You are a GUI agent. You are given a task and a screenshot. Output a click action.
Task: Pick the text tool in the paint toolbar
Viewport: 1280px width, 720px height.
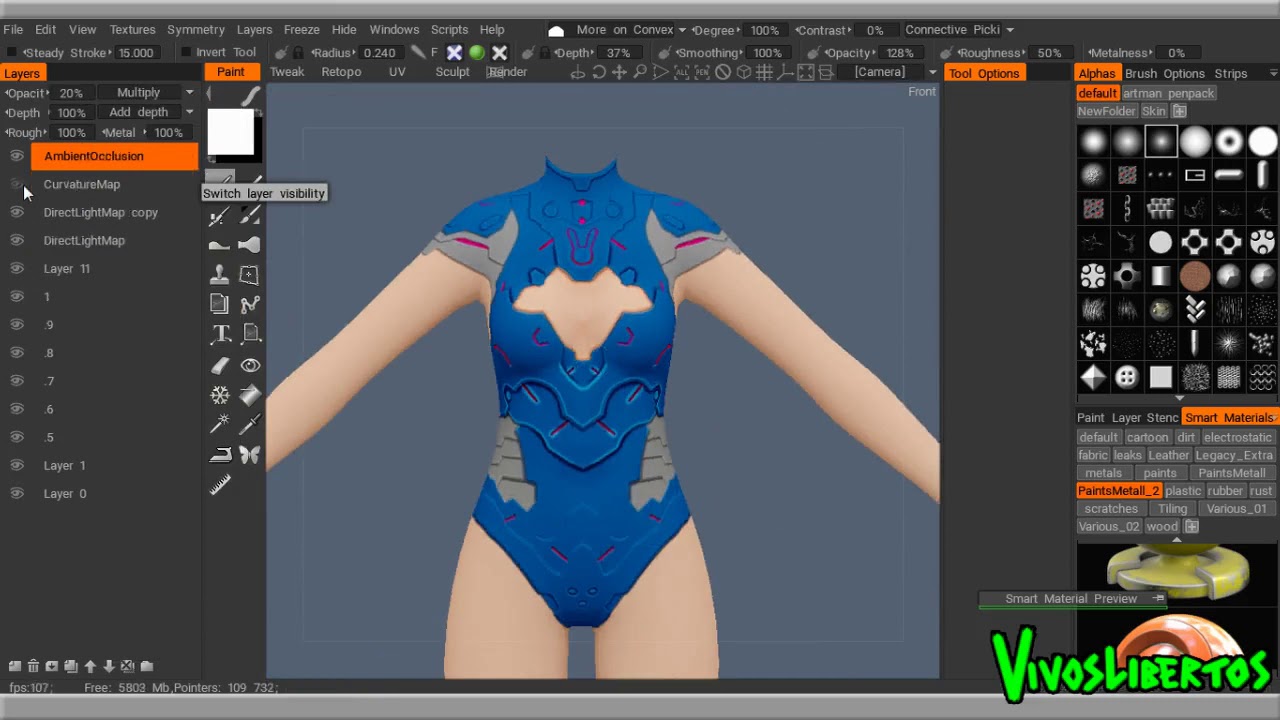tap(220, 334)
